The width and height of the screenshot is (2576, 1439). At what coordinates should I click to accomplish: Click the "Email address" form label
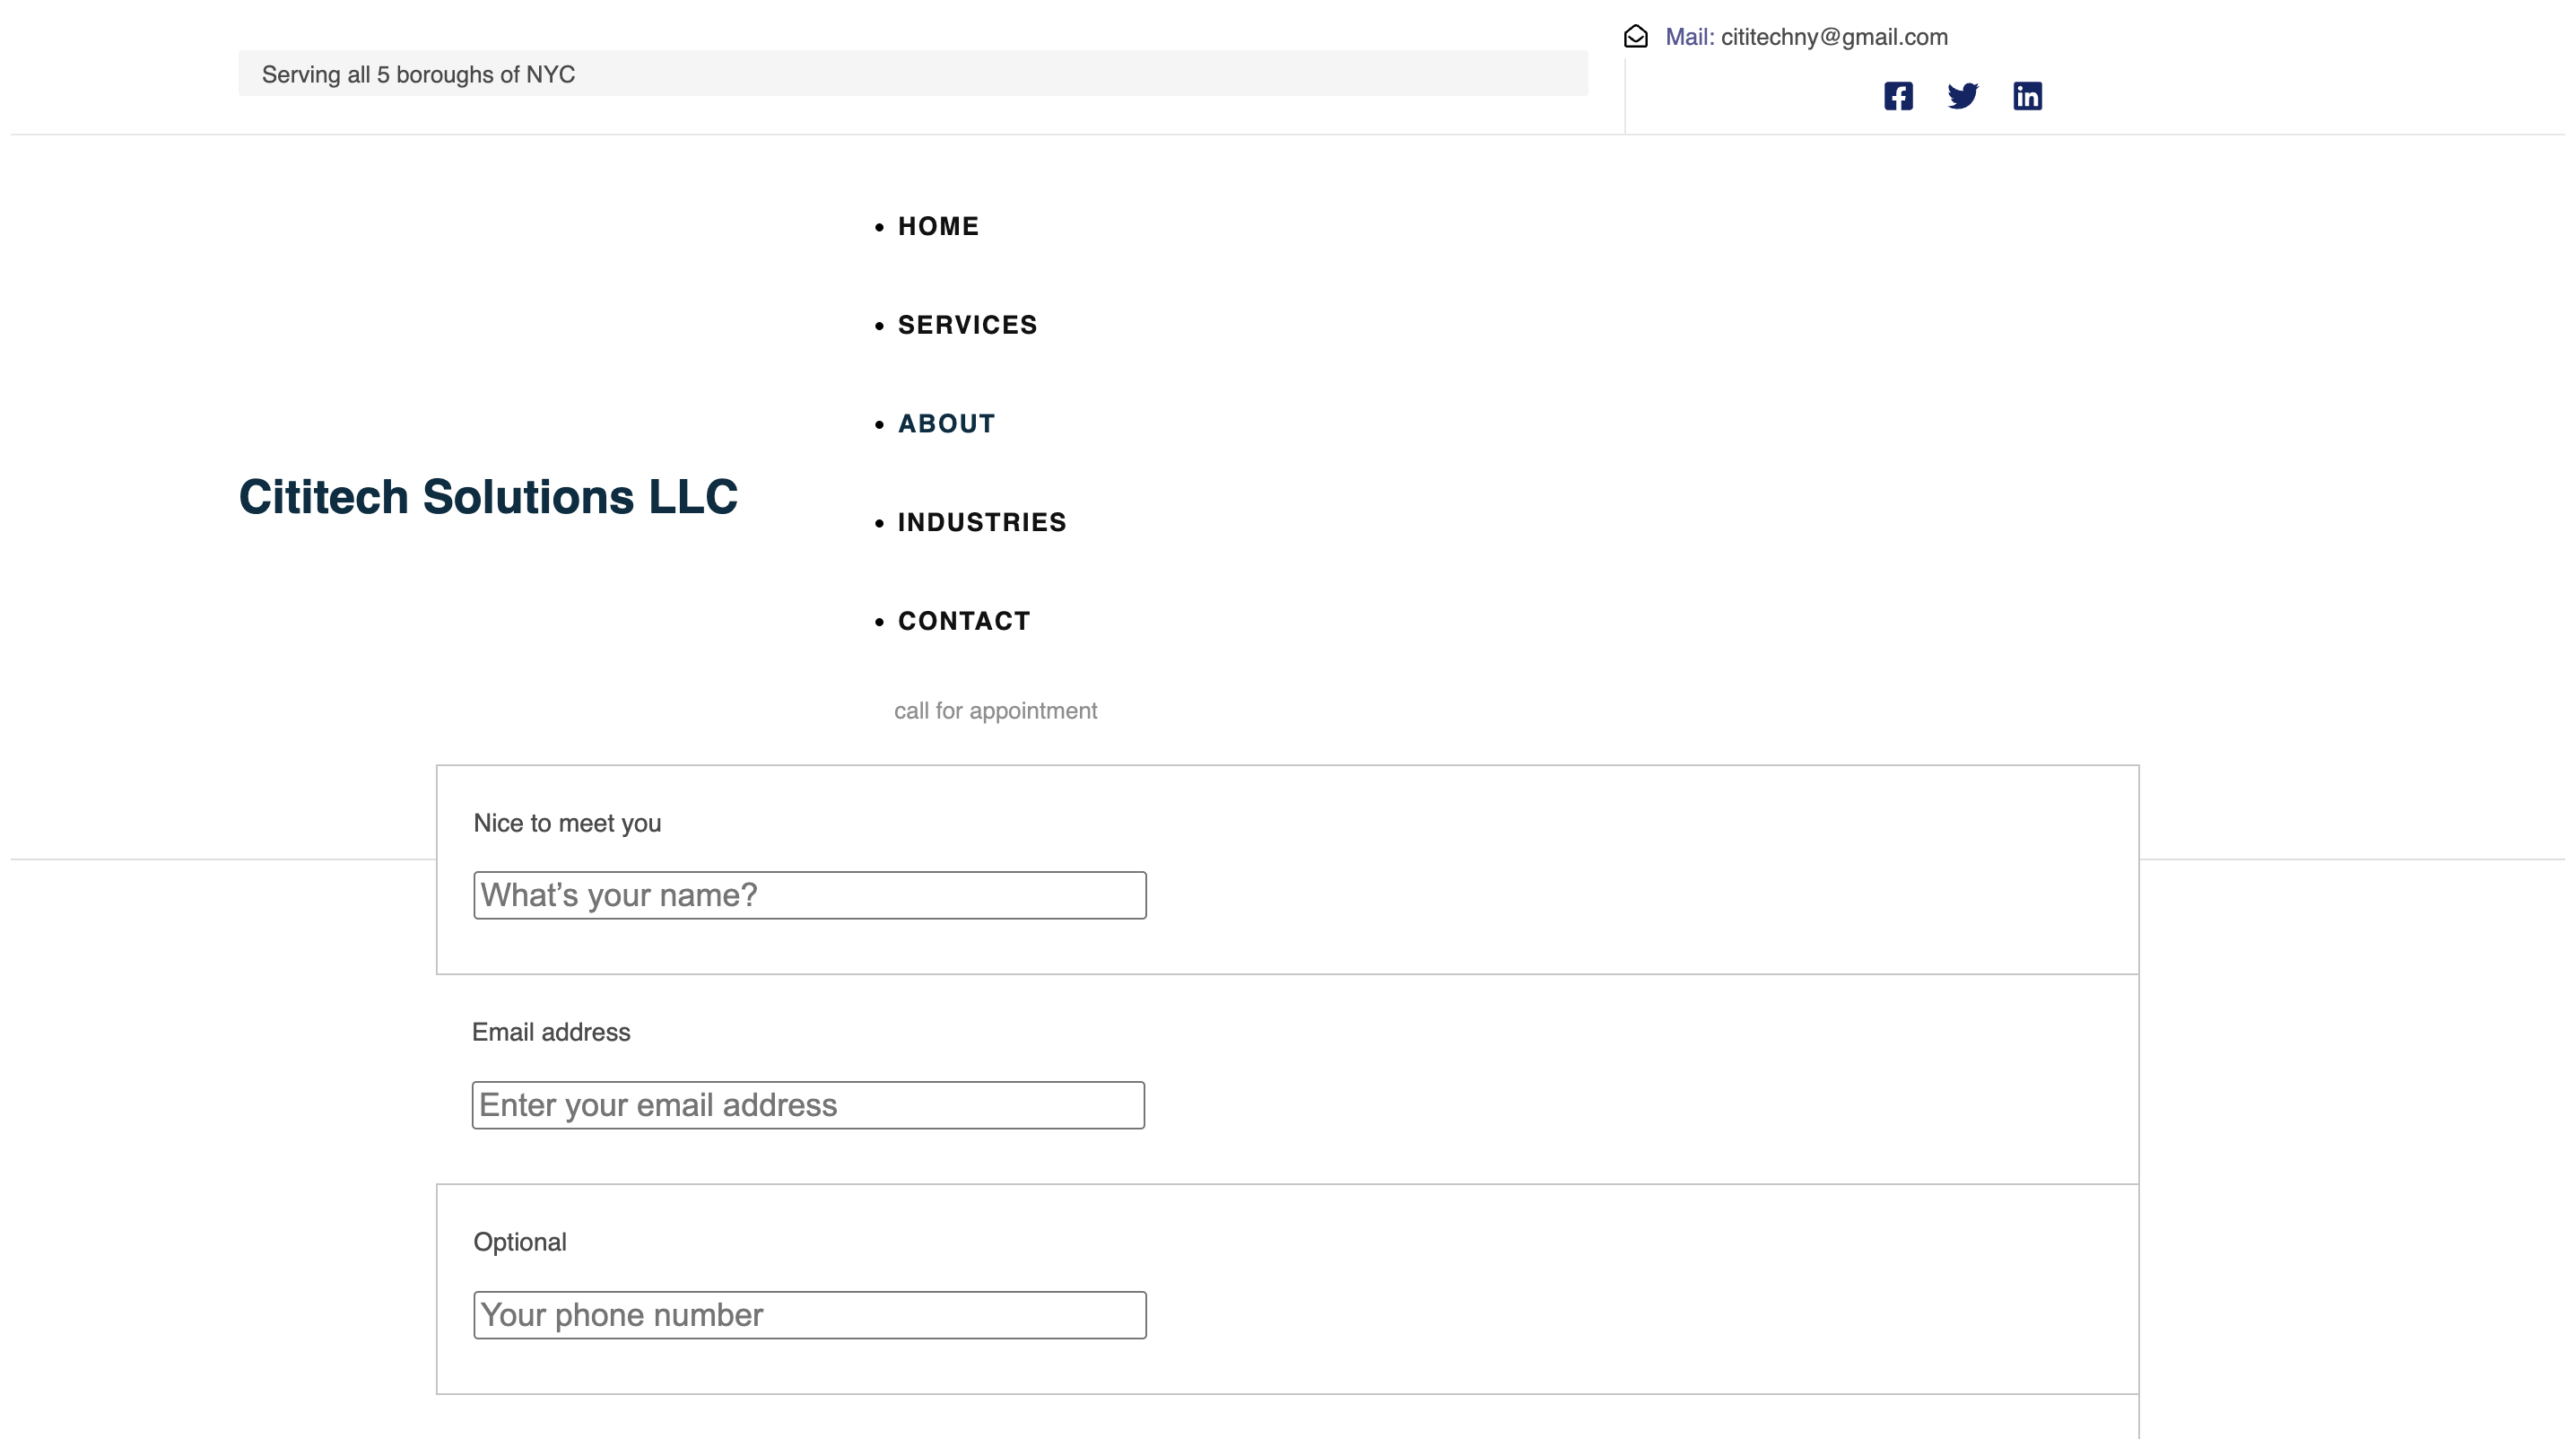click(551, 1032)
